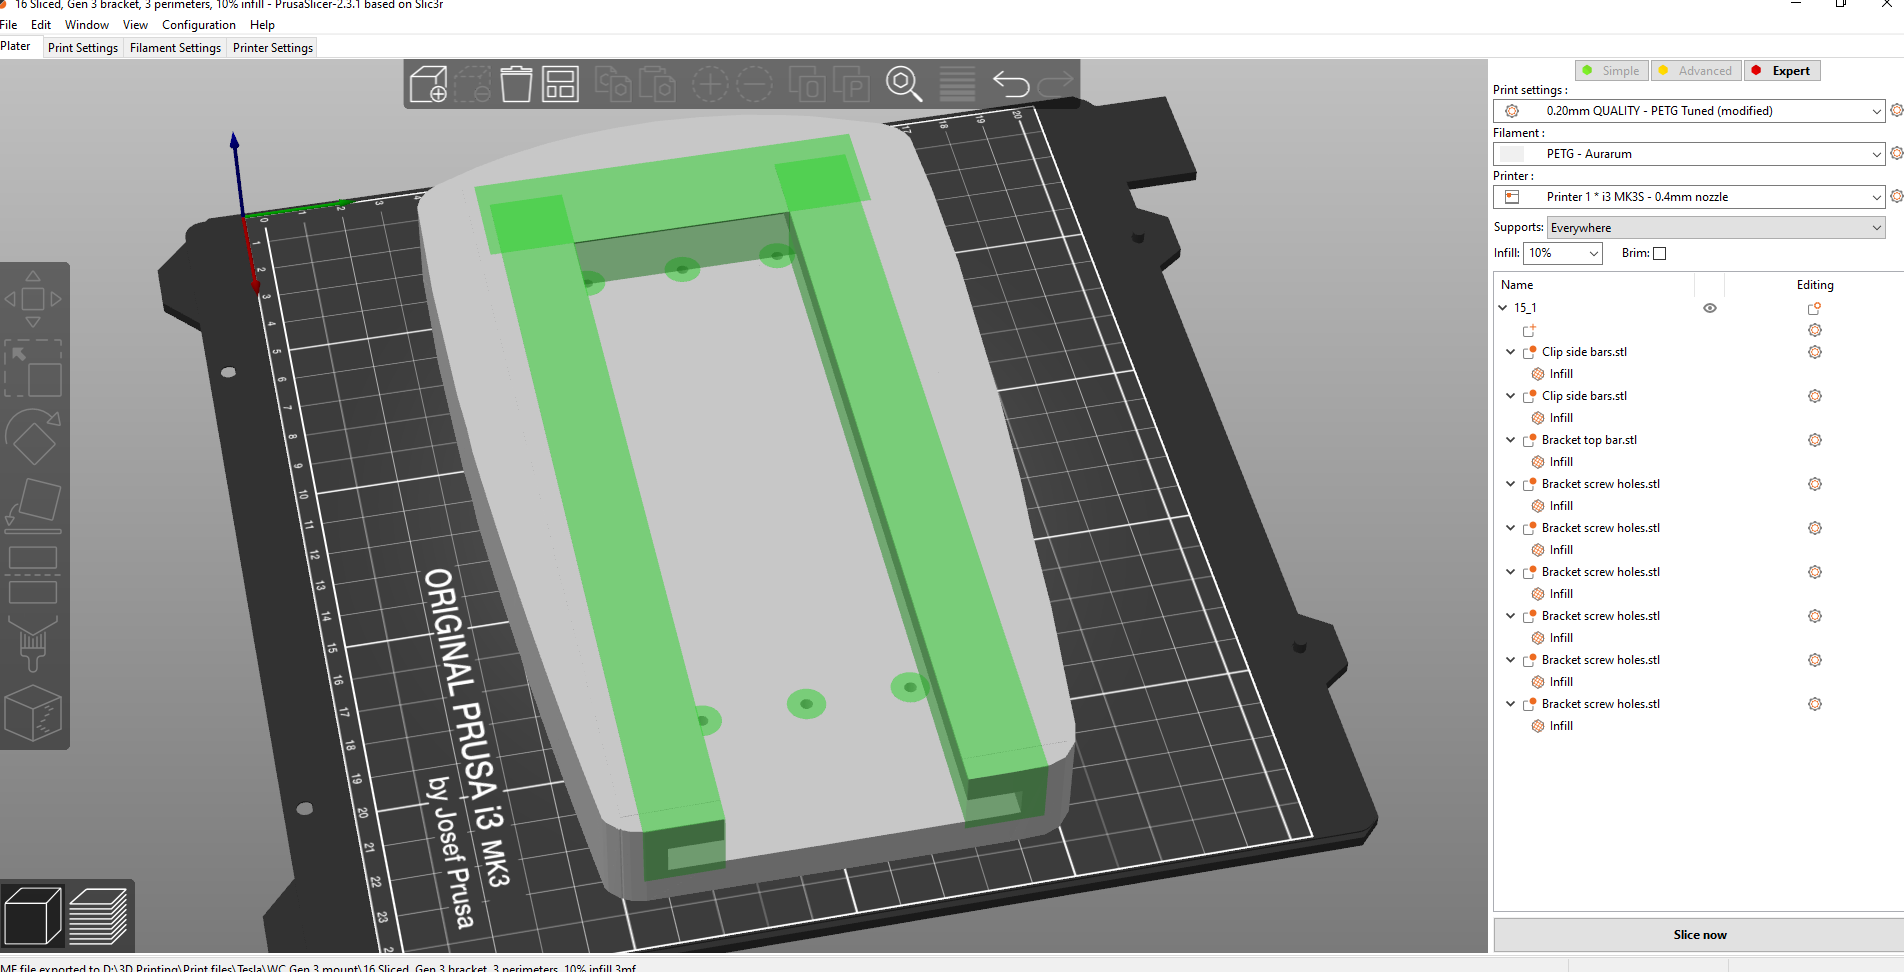
Task: Switch to Expert mode
Action: point(1783,71)
